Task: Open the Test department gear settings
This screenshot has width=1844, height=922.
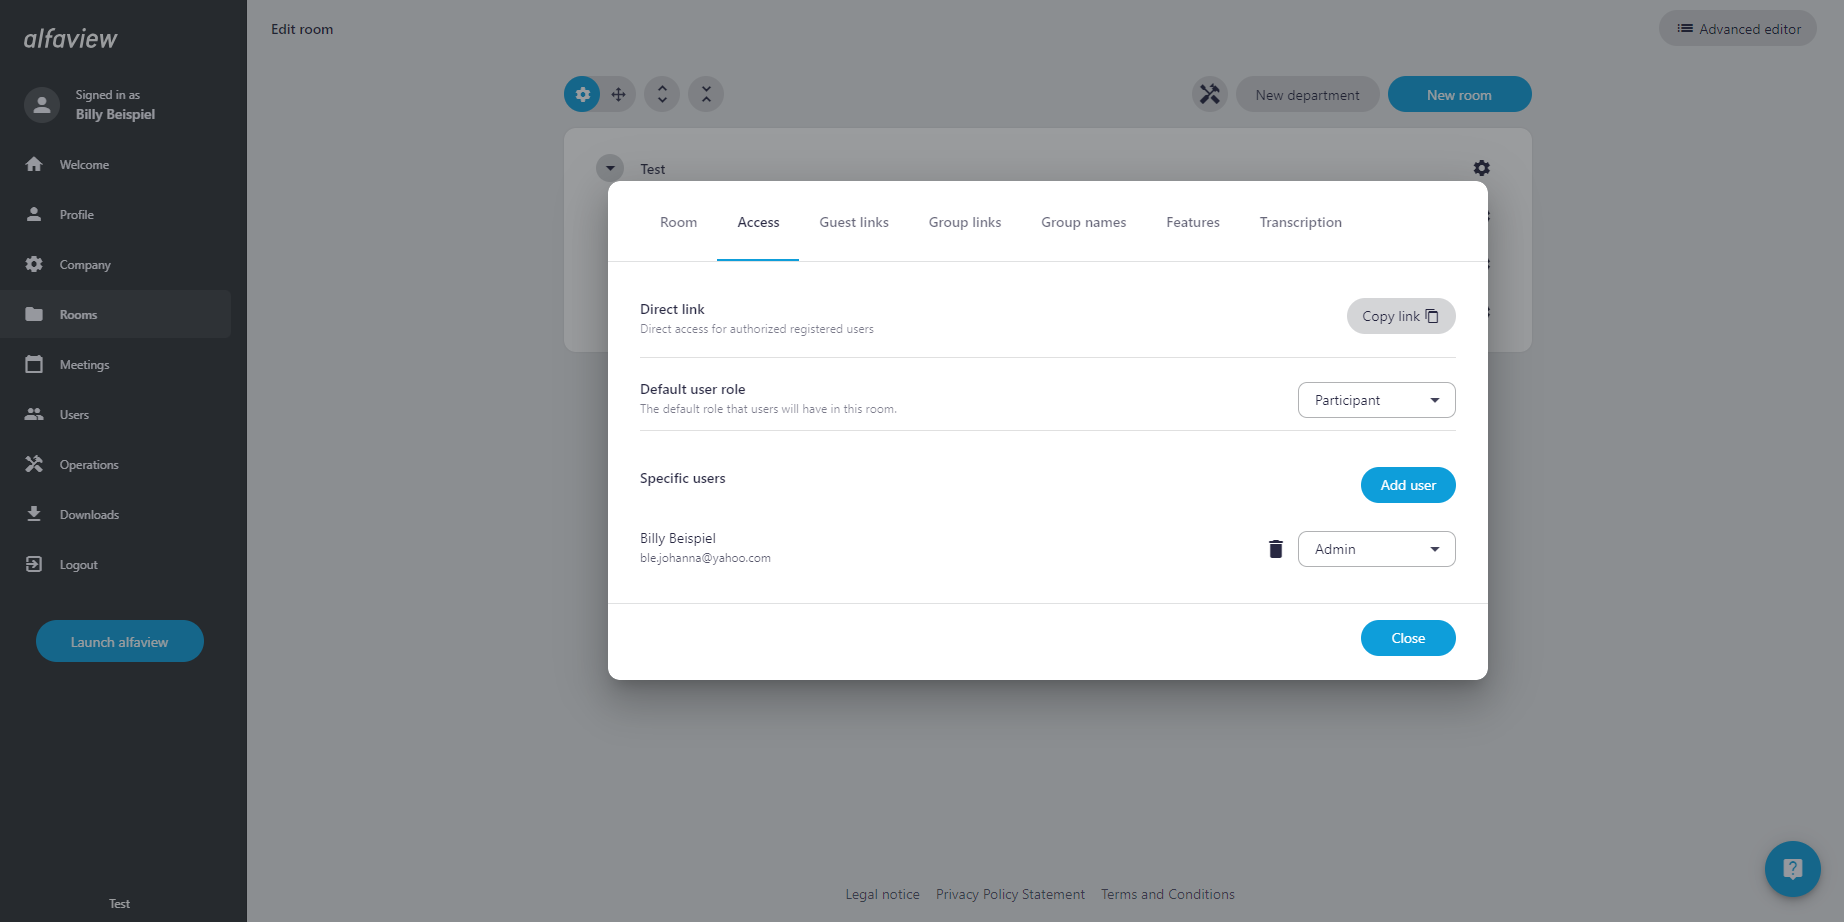Action: 1481,168
